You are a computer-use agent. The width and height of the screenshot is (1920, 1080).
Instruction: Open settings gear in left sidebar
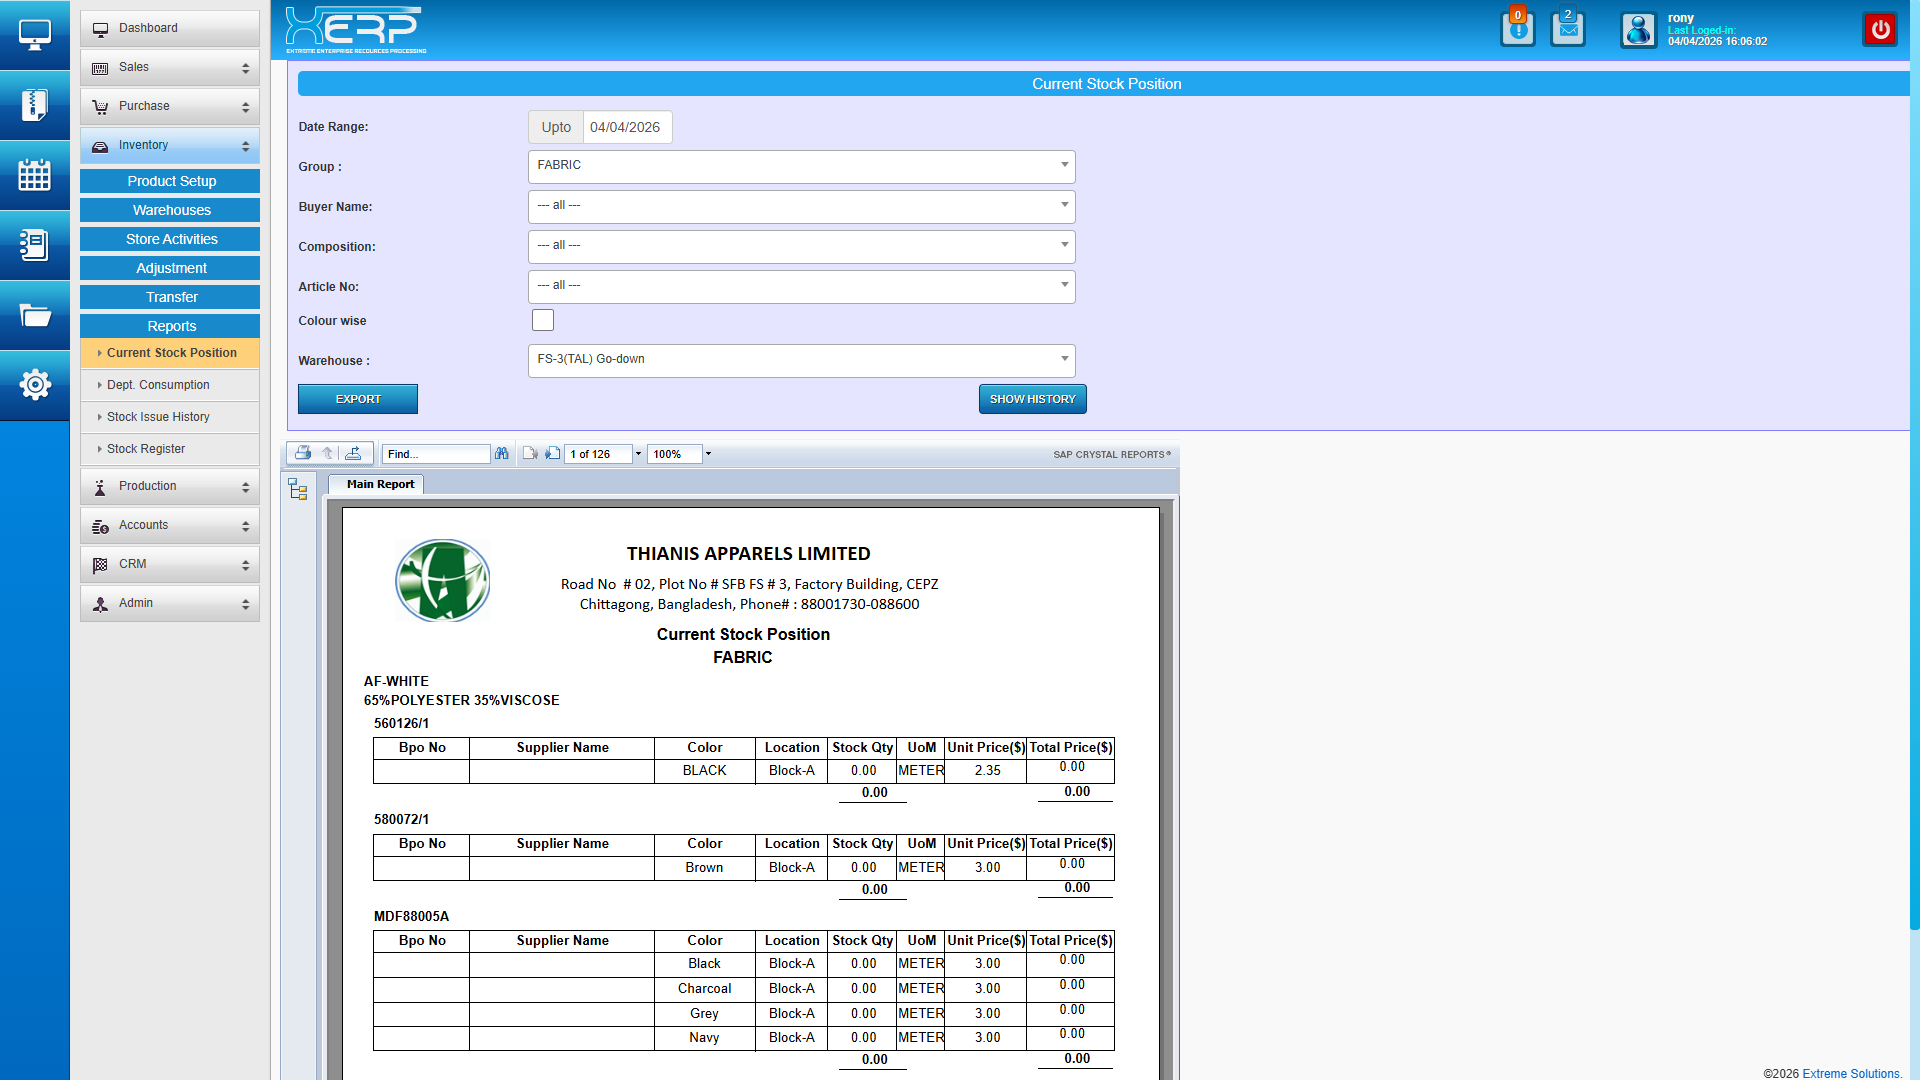pyautogui.click(x=35, y=384)
